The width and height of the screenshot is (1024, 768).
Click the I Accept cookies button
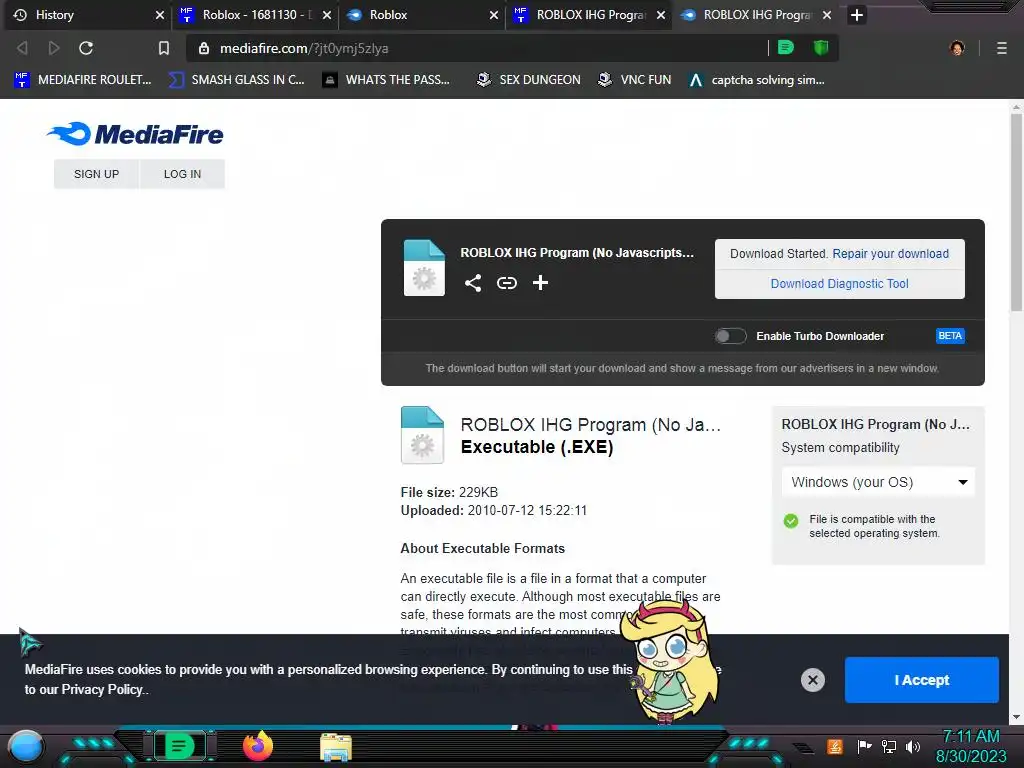(921, 680)
